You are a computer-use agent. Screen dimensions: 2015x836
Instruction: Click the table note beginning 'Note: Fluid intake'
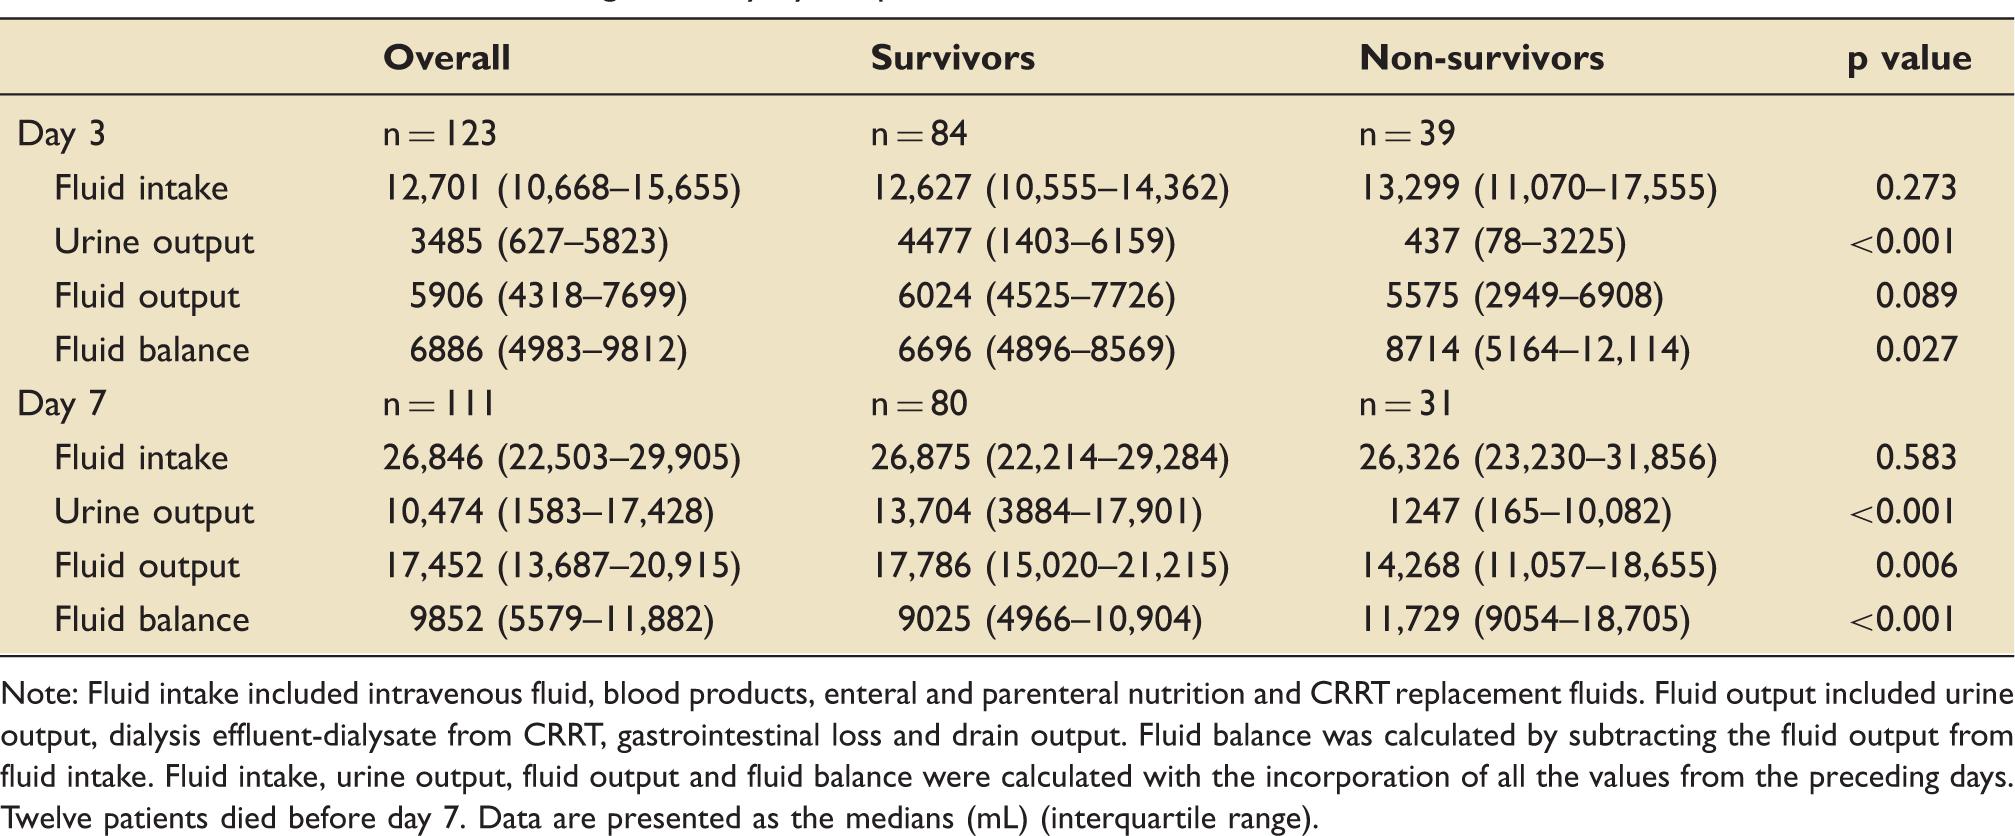[1007, 756]
